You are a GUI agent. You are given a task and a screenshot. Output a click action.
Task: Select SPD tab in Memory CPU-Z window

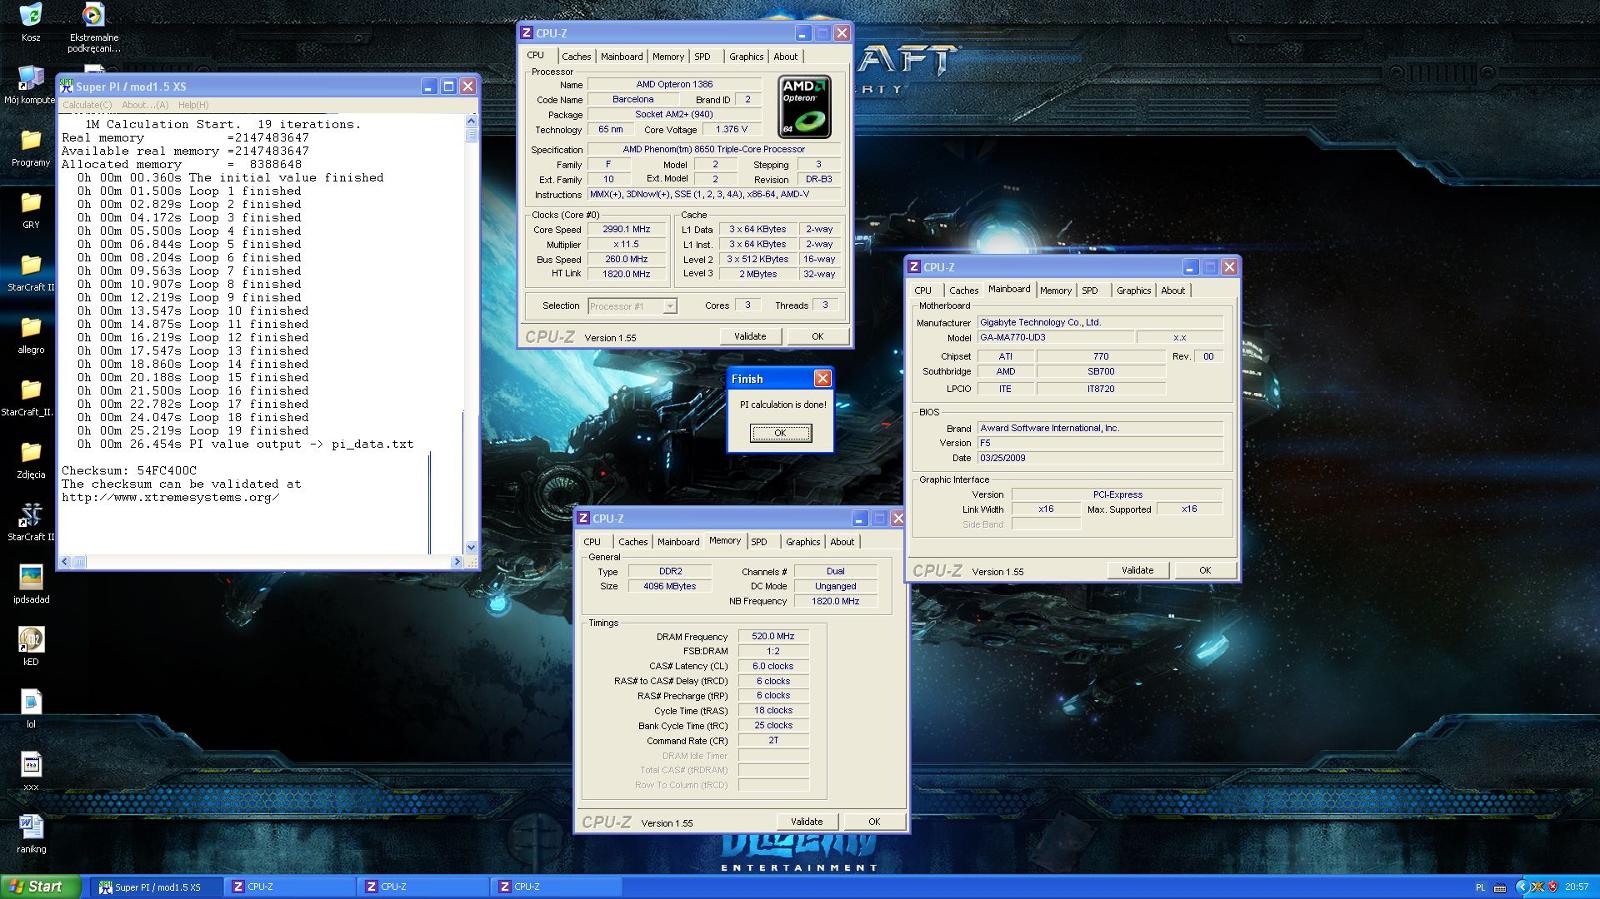pyautogui.click(x=759, y=542)
